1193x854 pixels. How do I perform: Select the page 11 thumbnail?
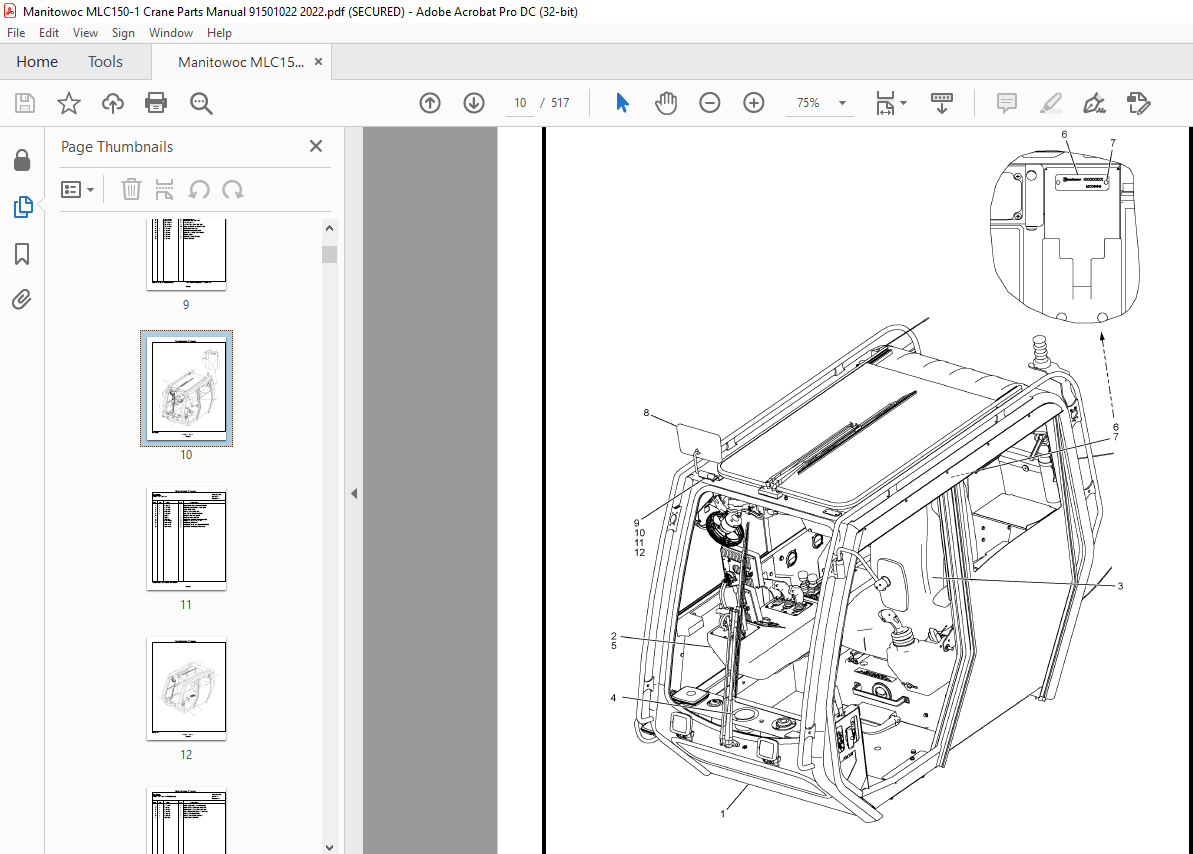click(186, 539)
